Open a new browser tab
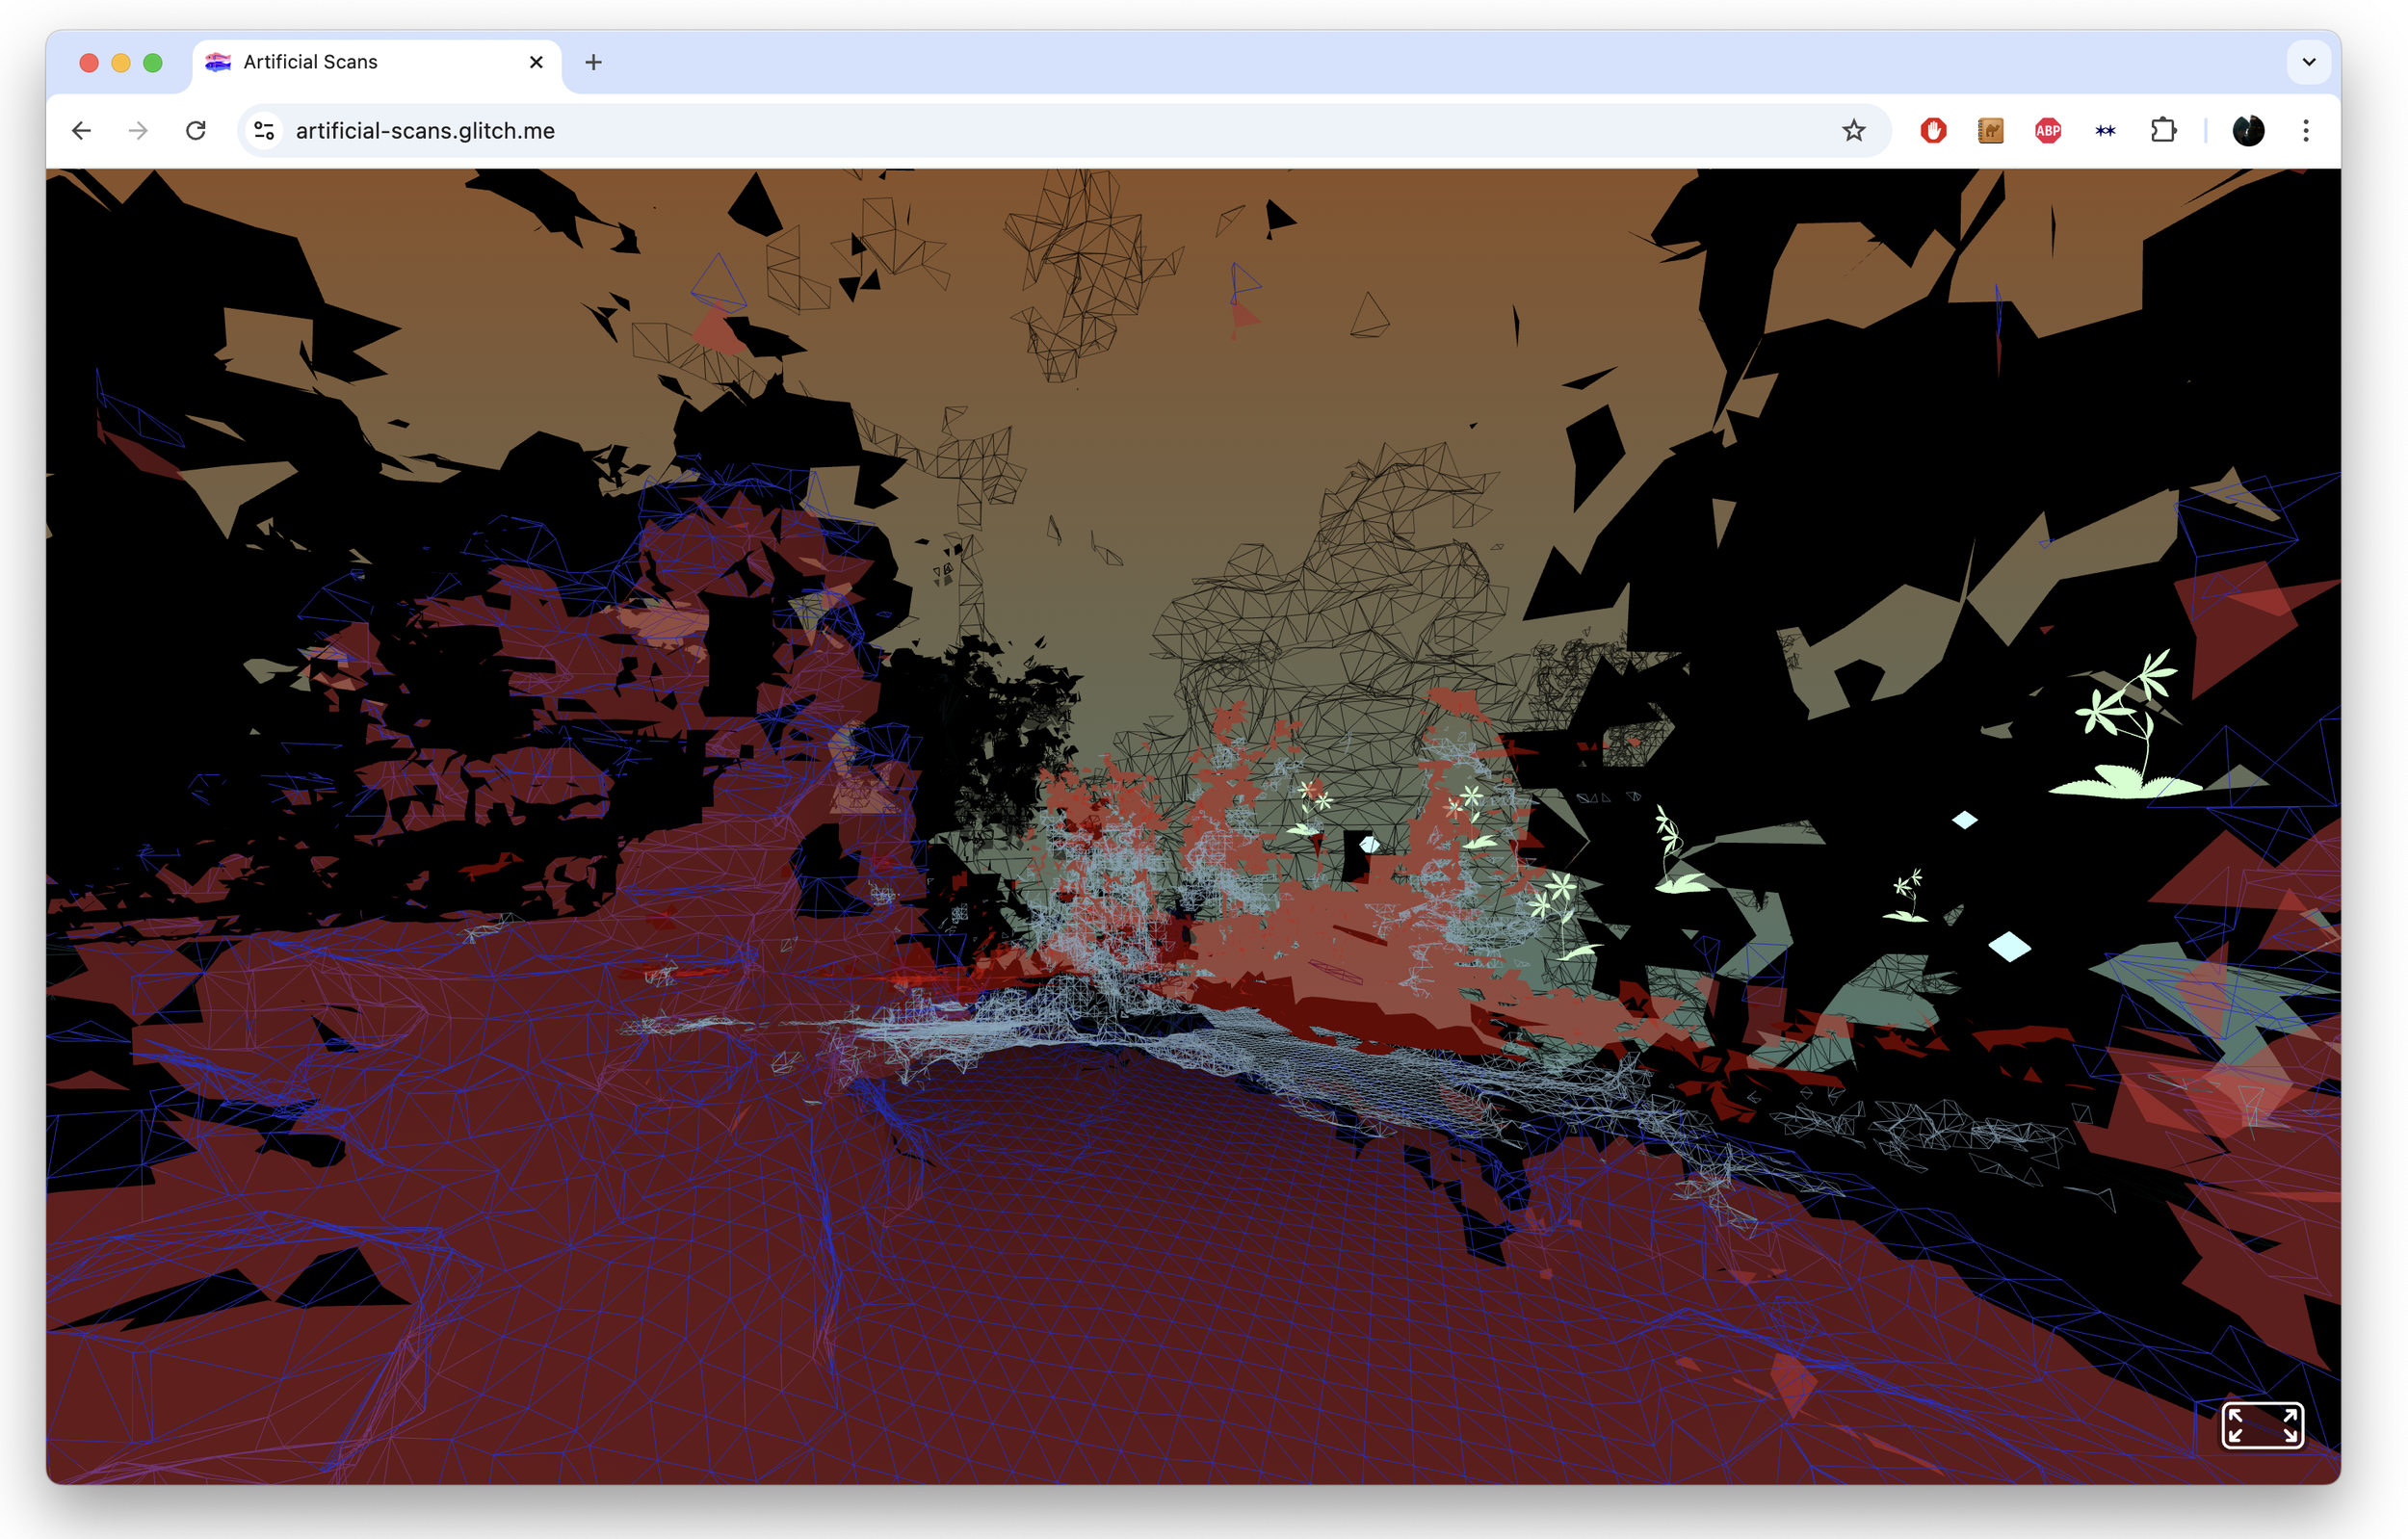 tap(593, 62)
